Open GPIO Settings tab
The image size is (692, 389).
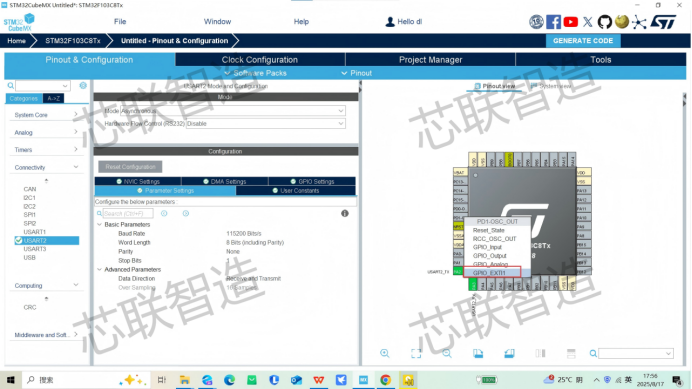[312, 181]
